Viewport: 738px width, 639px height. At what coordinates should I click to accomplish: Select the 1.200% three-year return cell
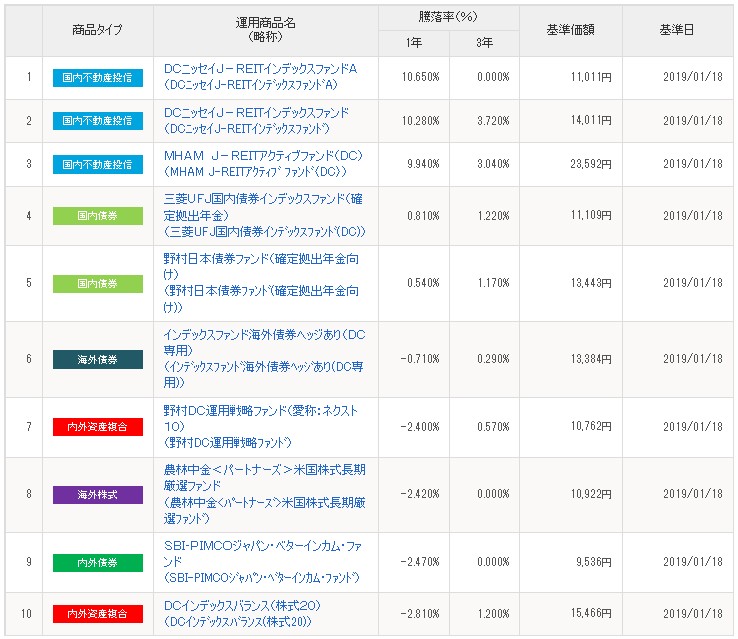(484, 614)
